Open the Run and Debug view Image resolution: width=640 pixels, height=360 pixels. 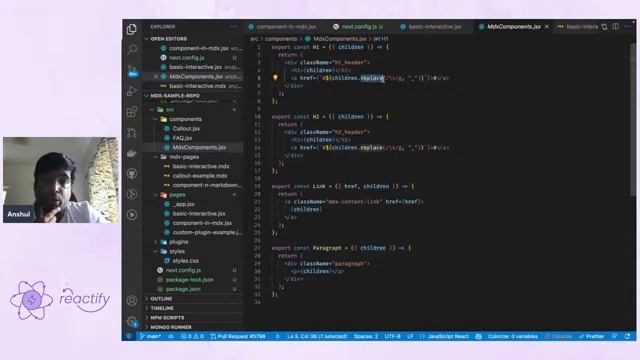pyautogui.click(x=132, y=91)
